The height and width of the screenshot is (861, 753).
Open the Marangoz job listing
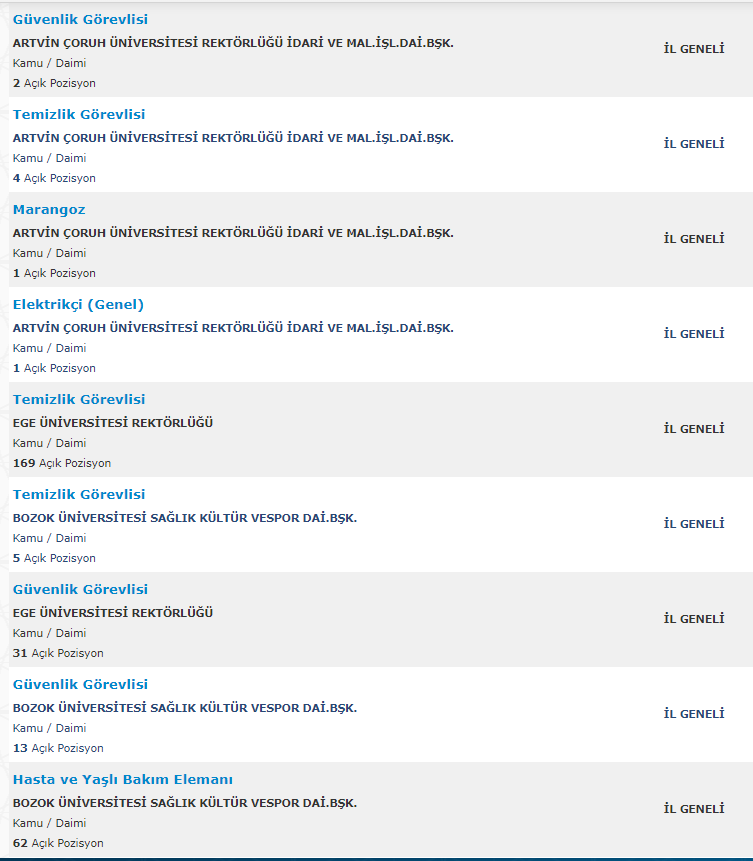49,210
